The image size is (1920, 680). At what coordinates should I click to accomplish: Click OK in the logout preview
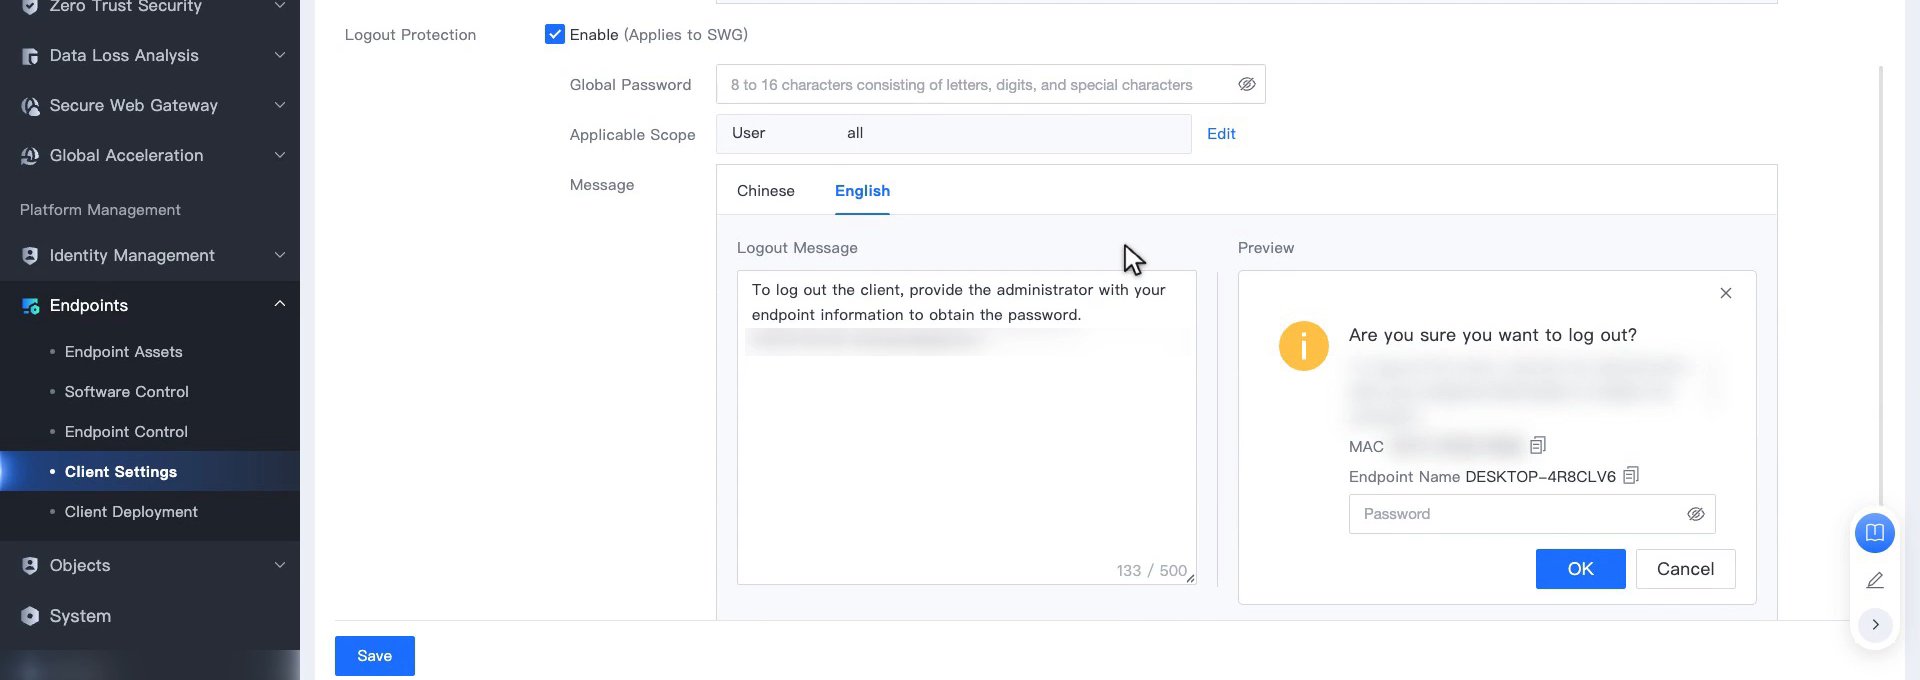tap(1581, 569)
